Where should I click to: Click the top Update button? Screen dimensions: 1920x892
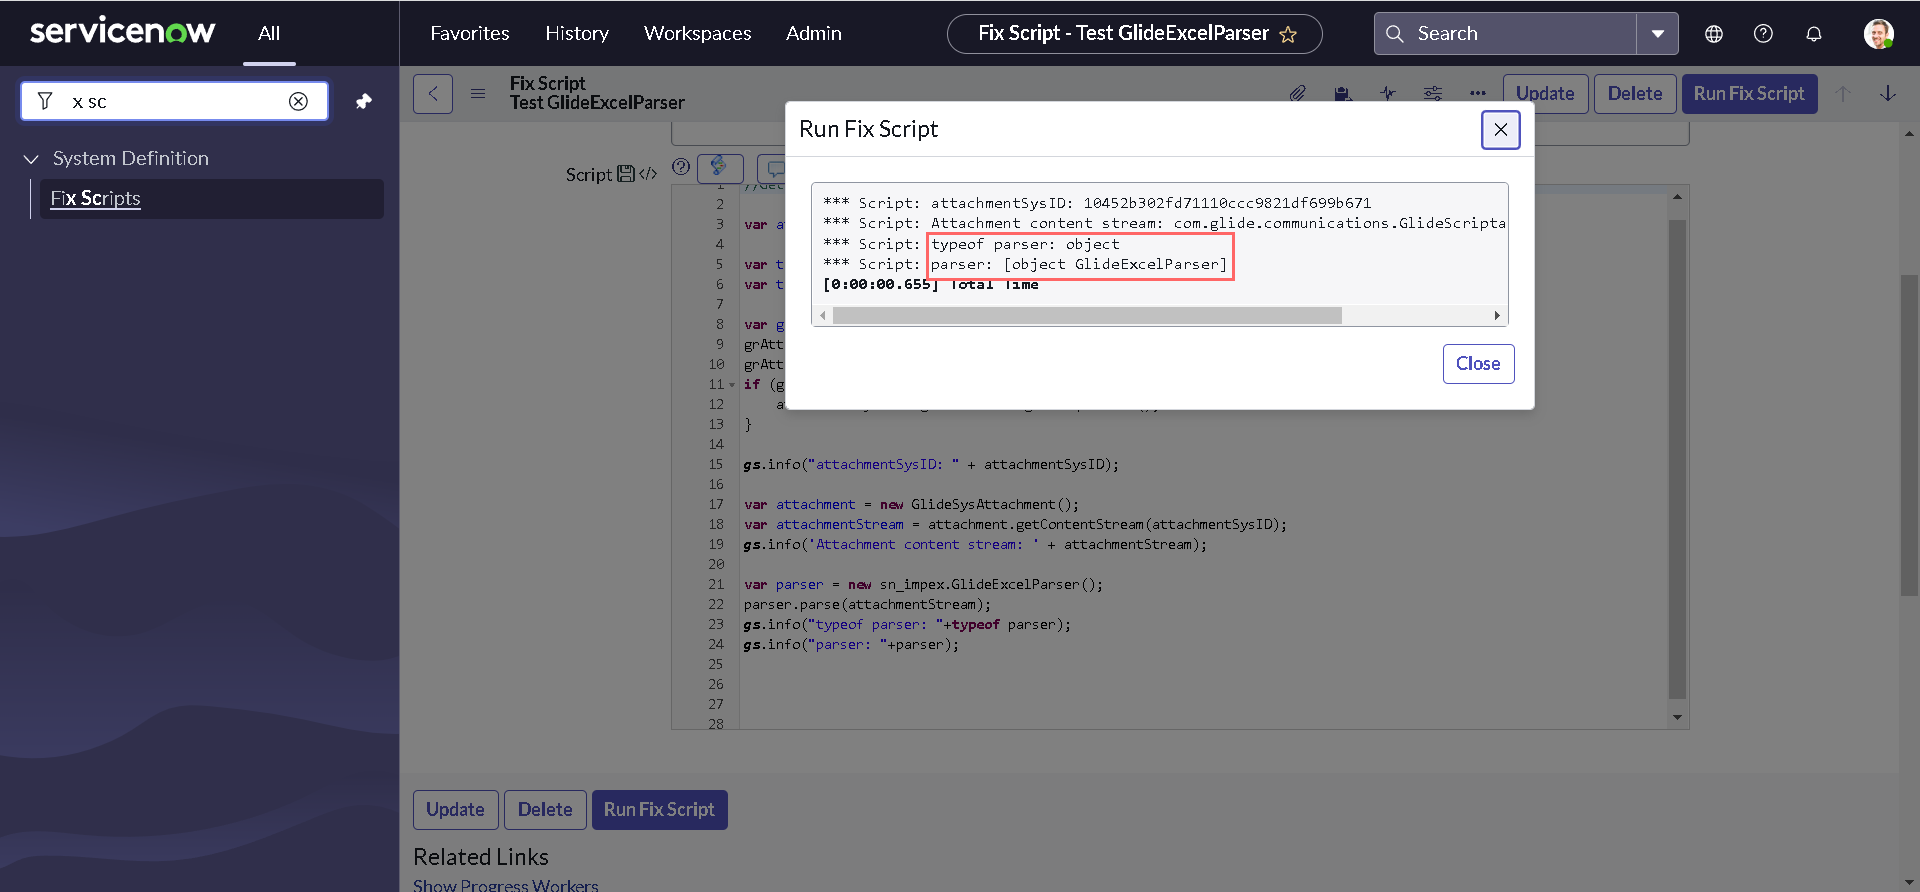1545,94
